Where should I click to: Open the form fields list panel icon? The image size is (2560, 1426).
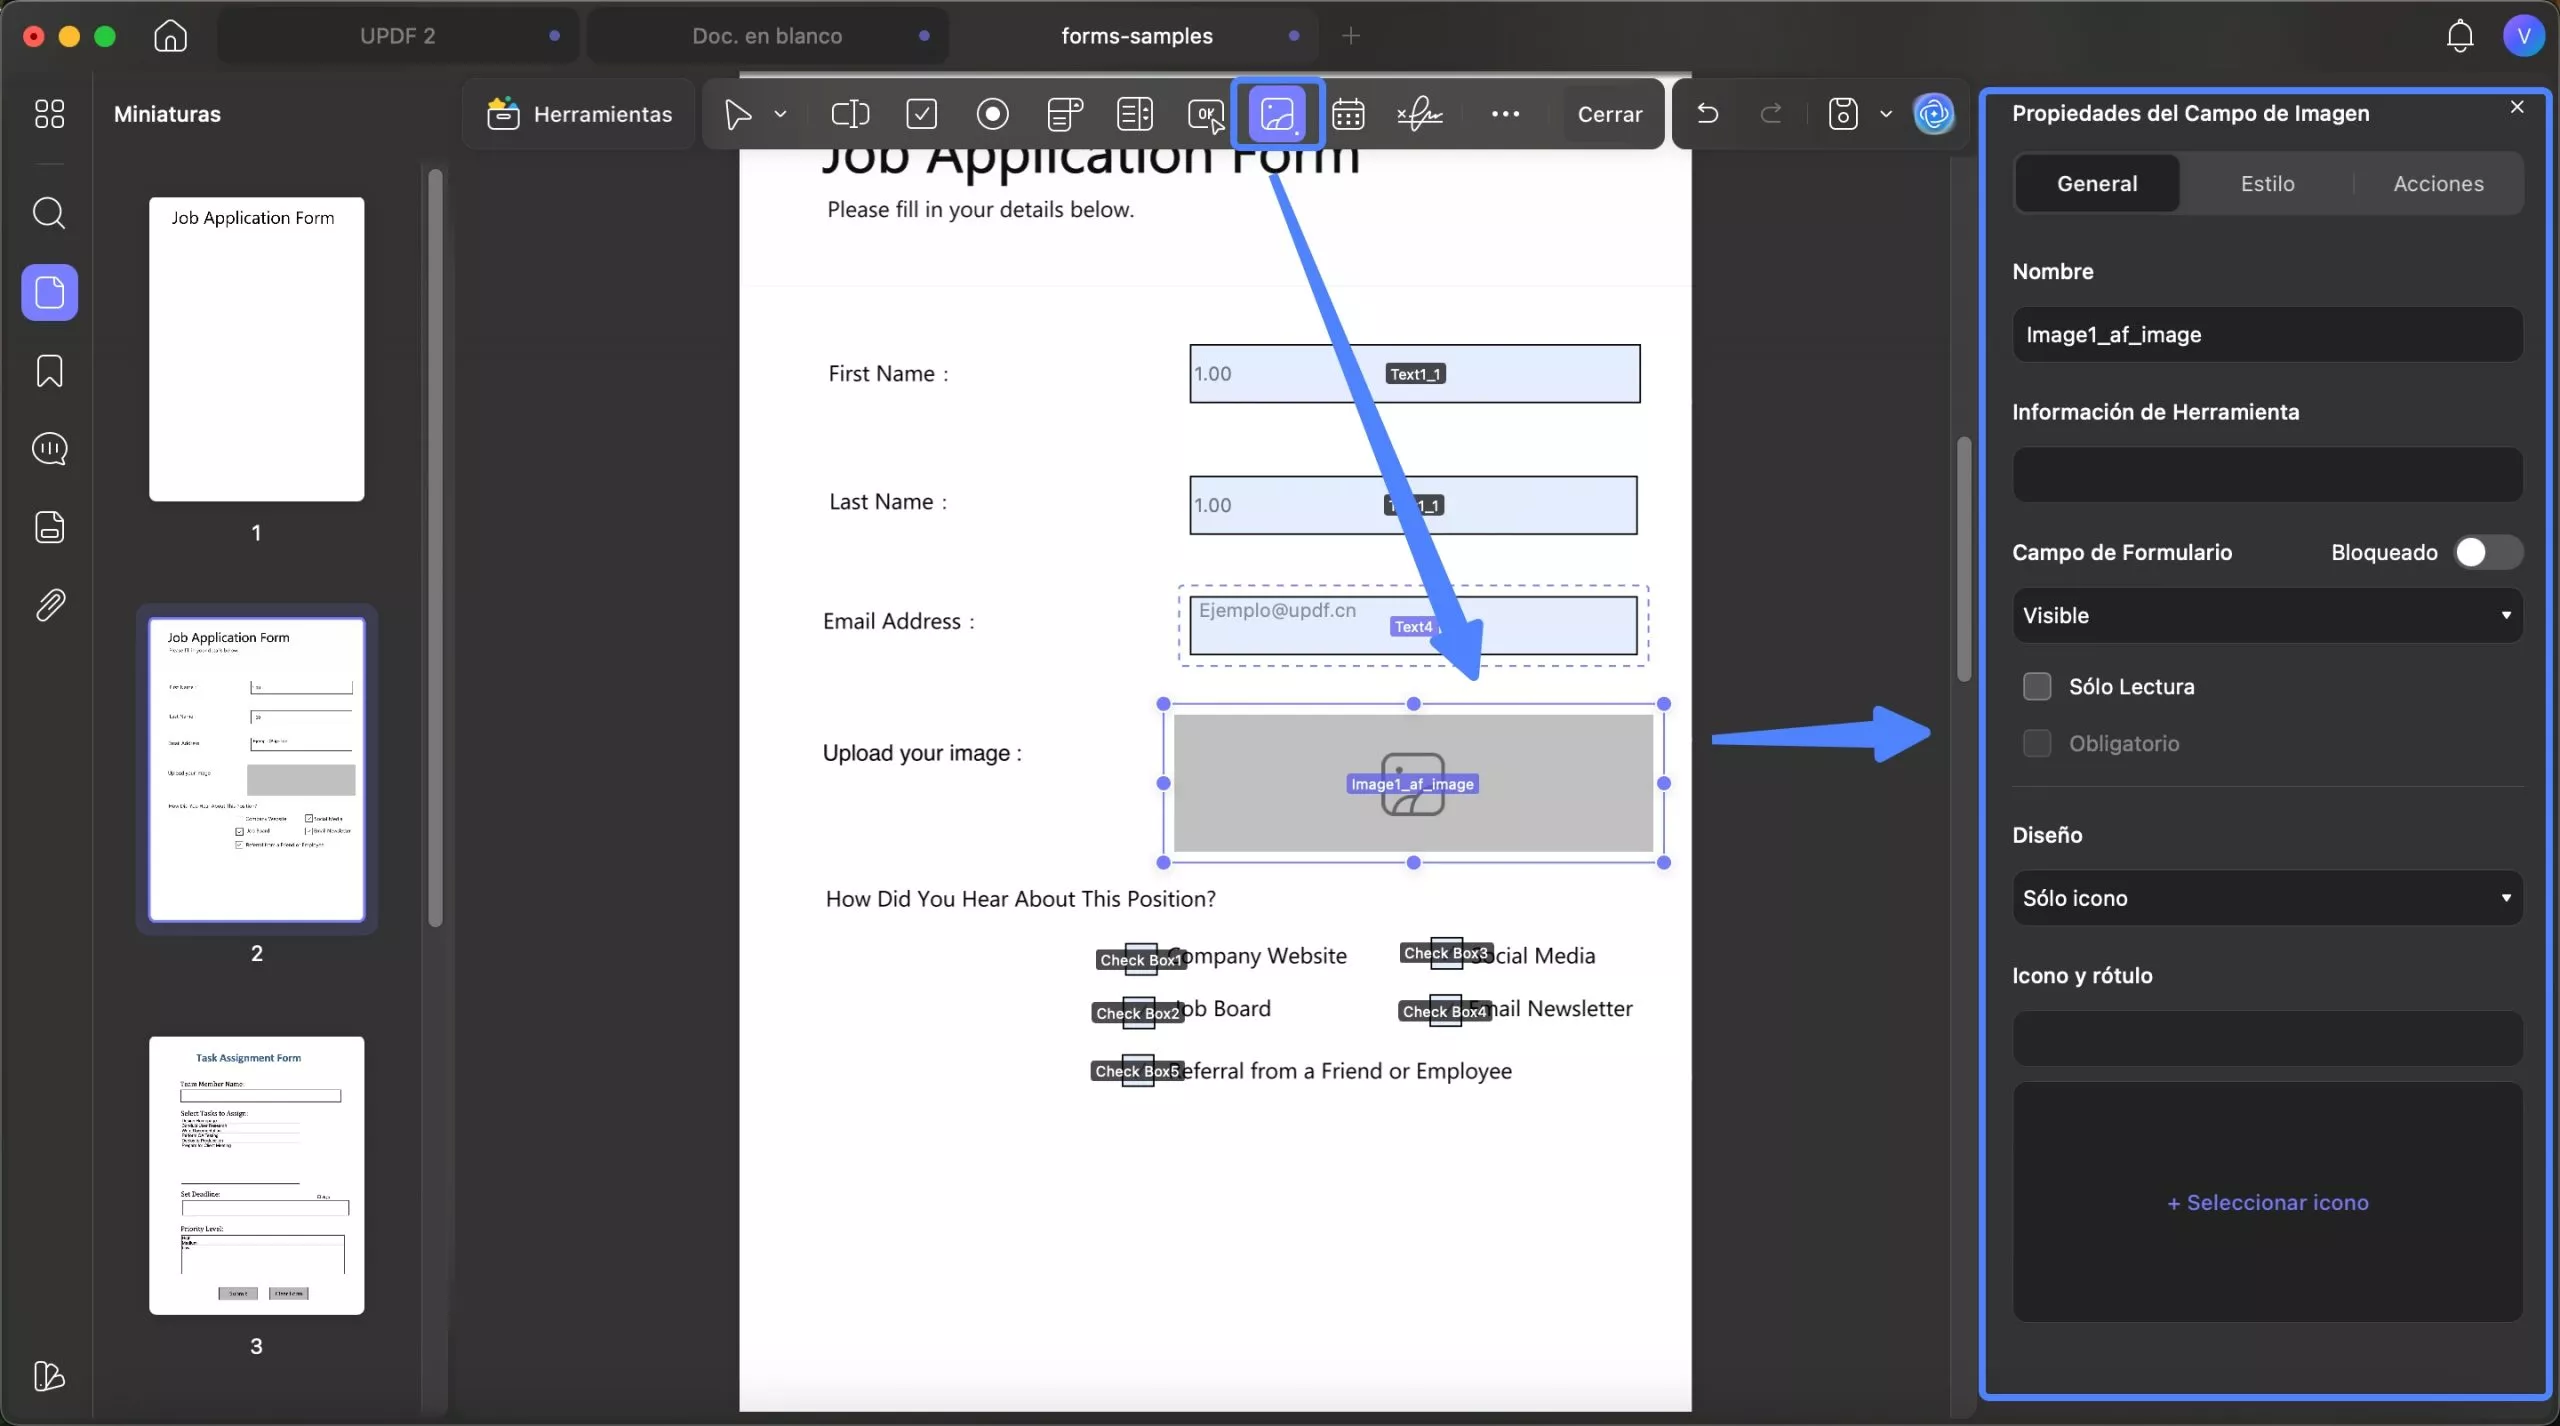pos(49,527)
